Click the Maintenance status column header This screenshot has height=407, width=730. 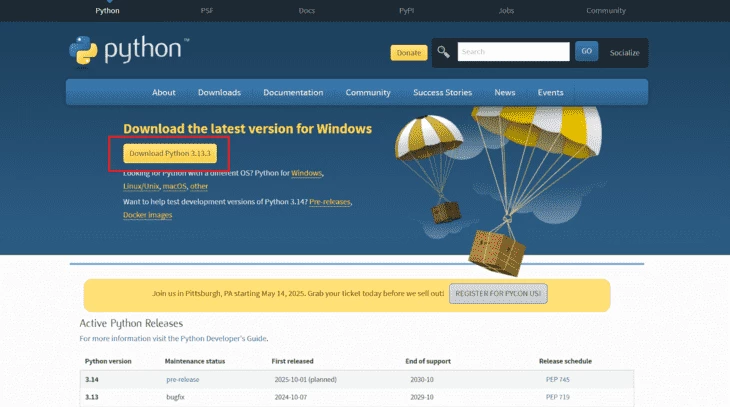click(195, 361)
